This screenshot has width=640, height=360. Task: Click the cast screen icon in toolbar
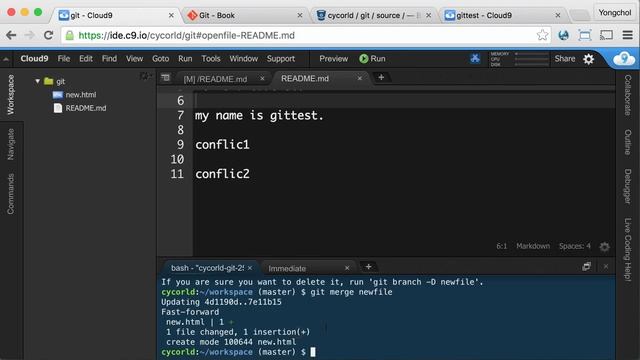point(607,35)
